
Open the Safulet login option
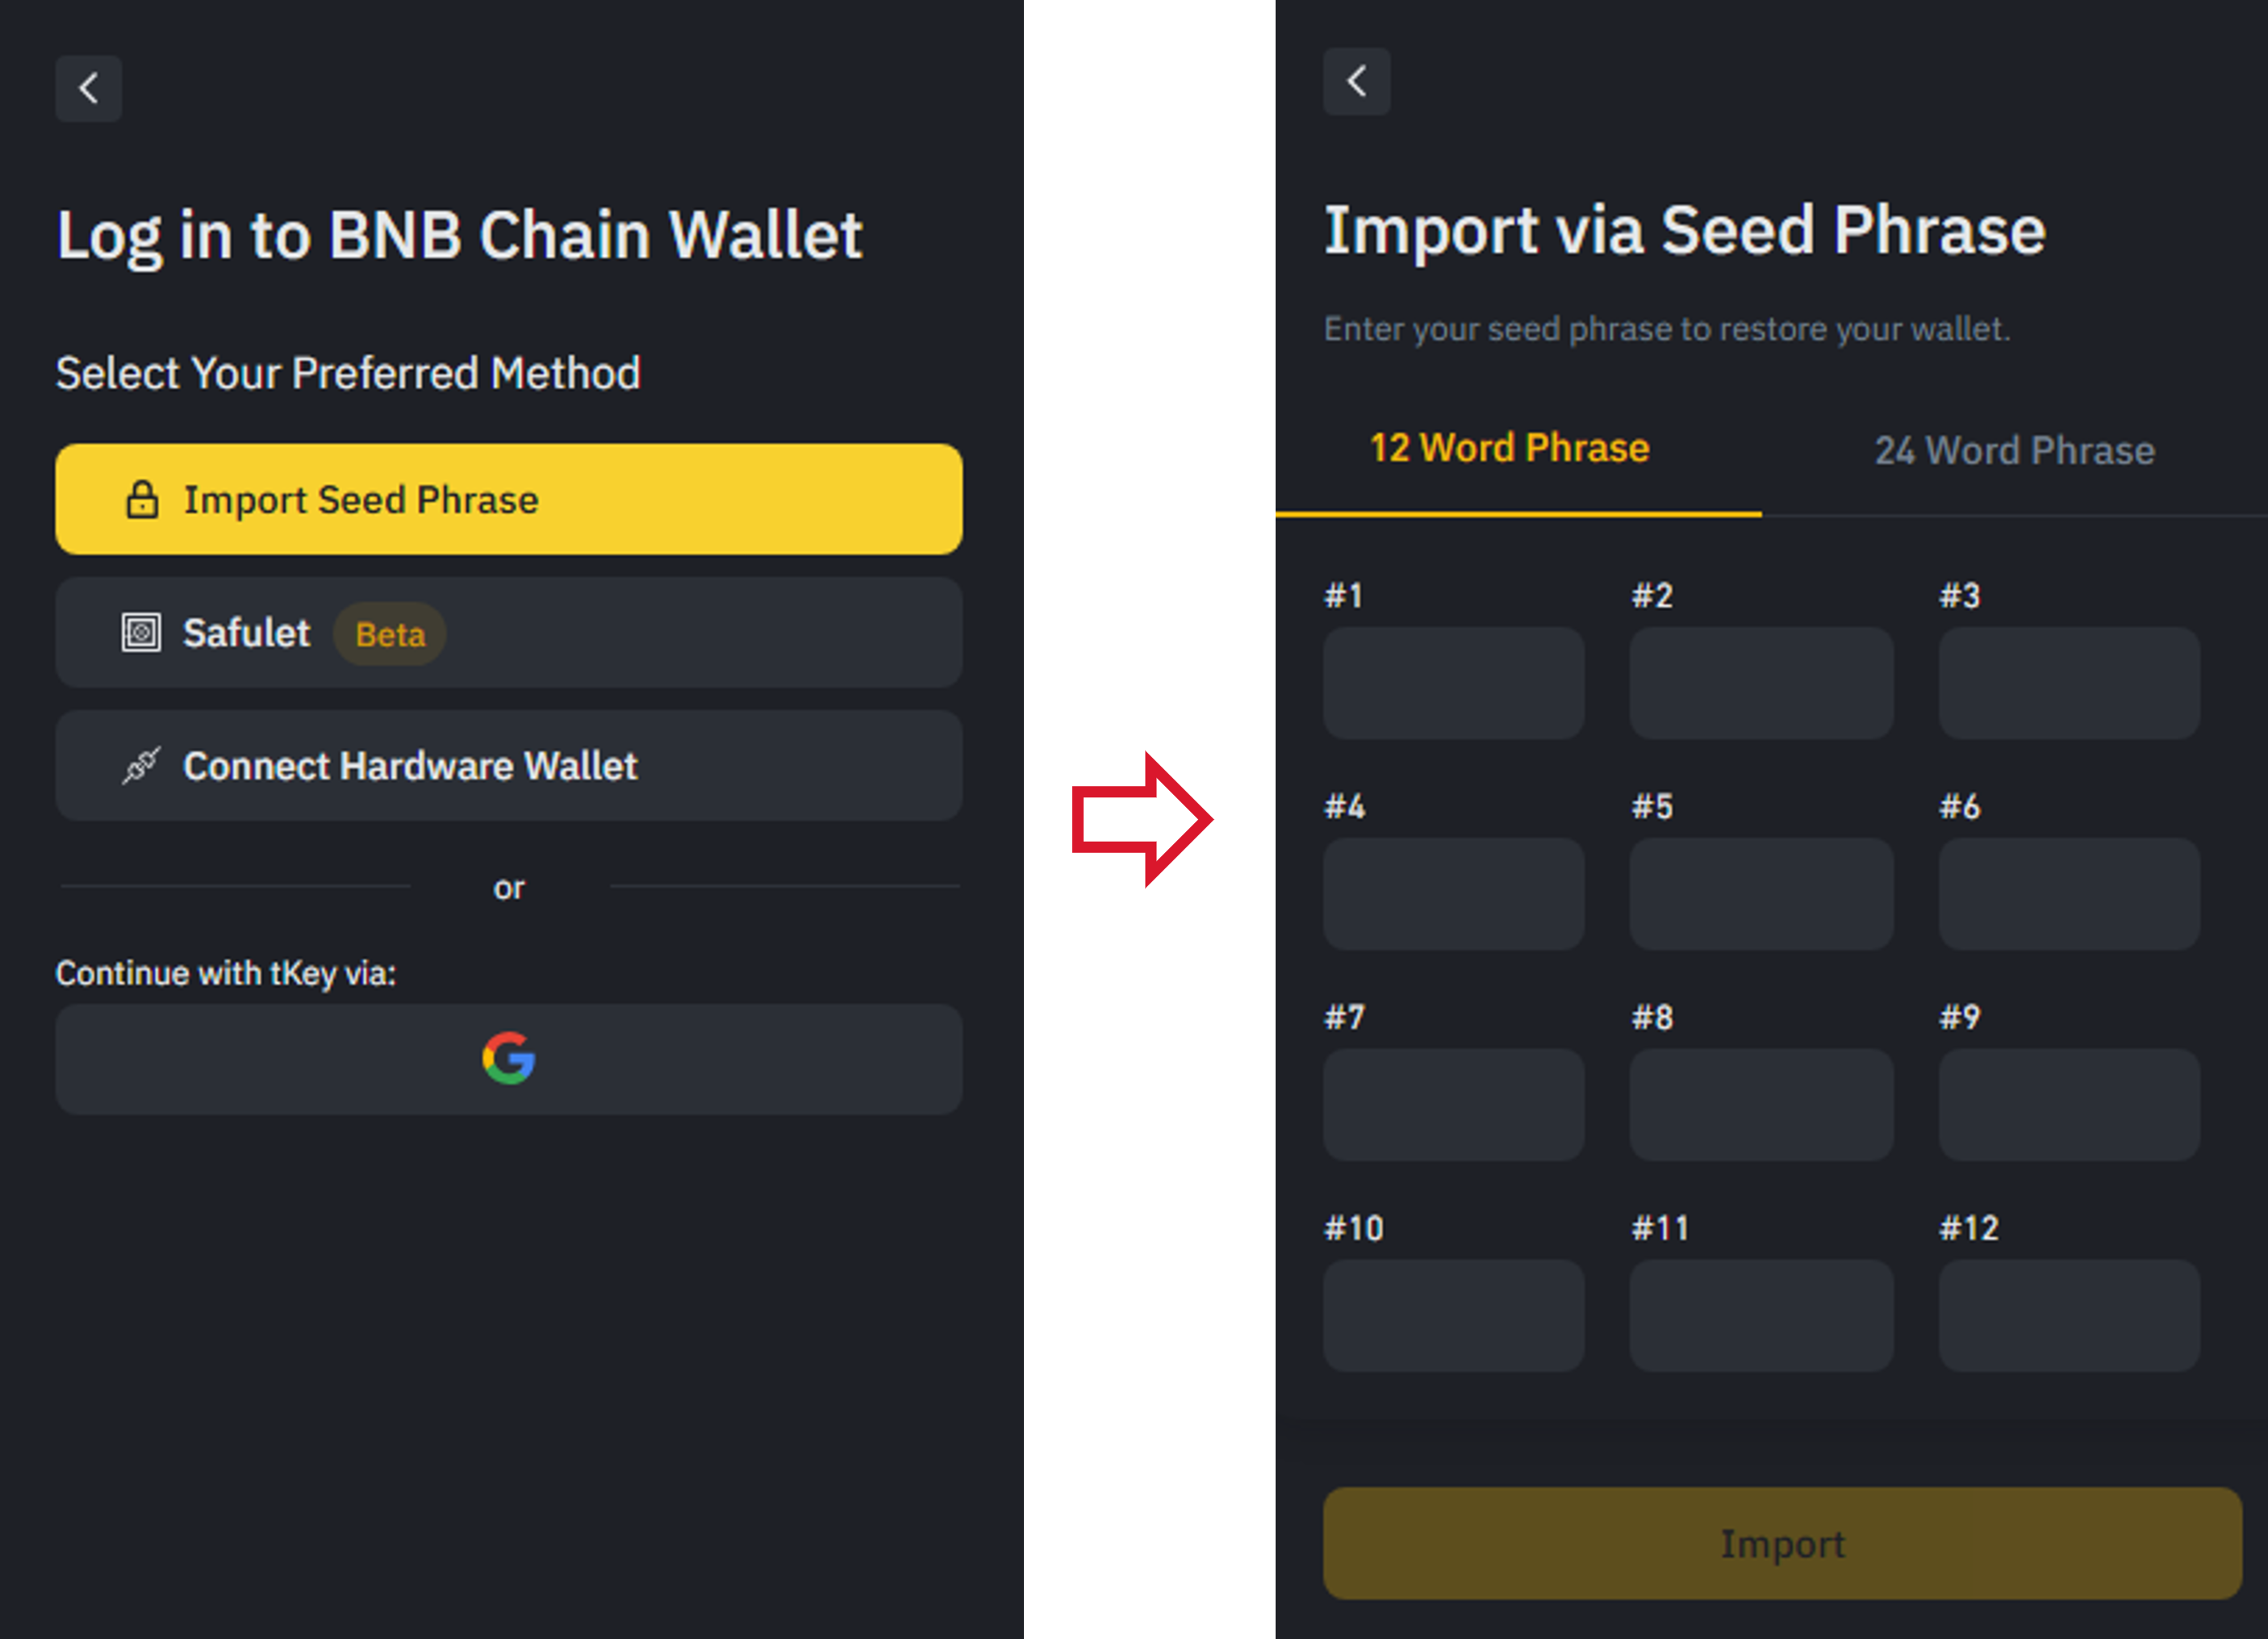point(509,633)
